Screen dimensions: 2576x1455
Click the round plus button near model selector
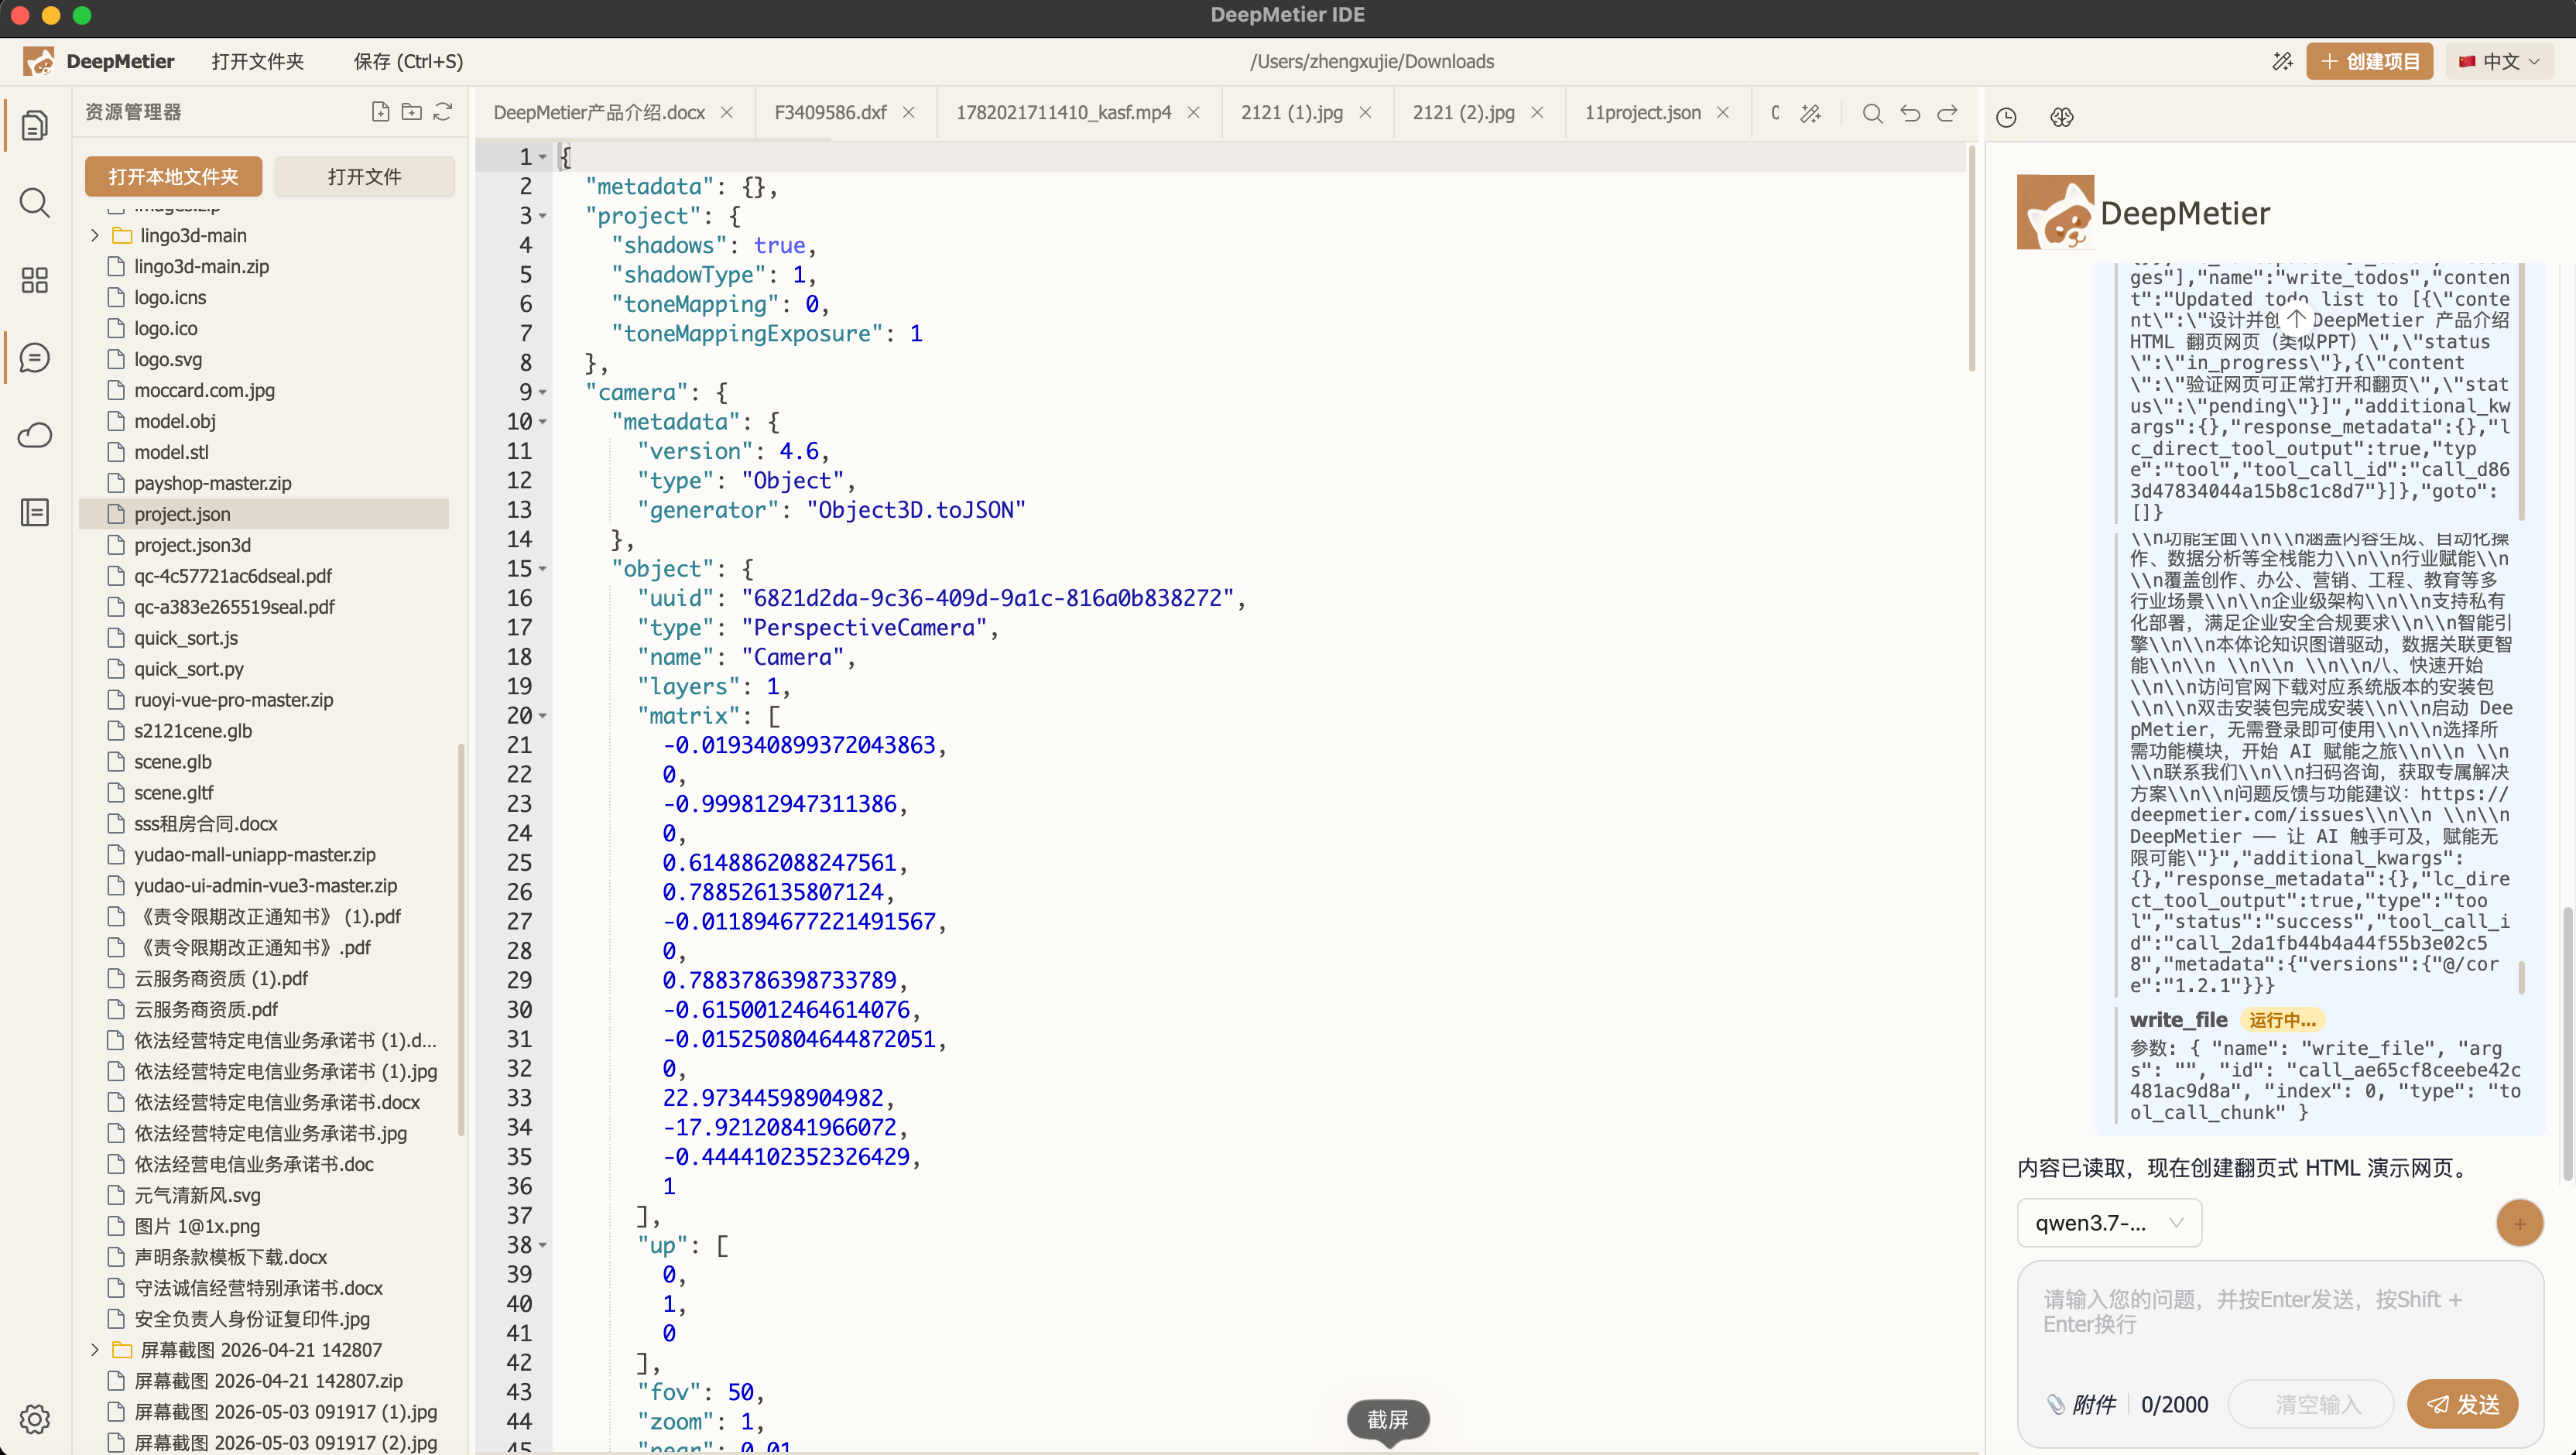click(2519, 1223)
